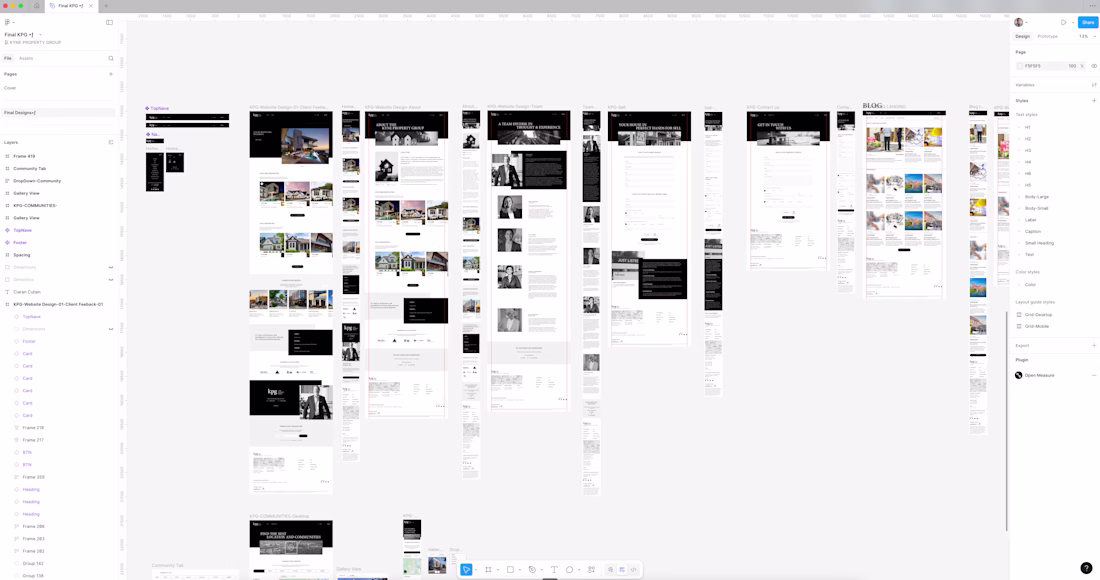Click the search icon in left panel
Viewport: 1100px width, 580px height.
(111, 58)
